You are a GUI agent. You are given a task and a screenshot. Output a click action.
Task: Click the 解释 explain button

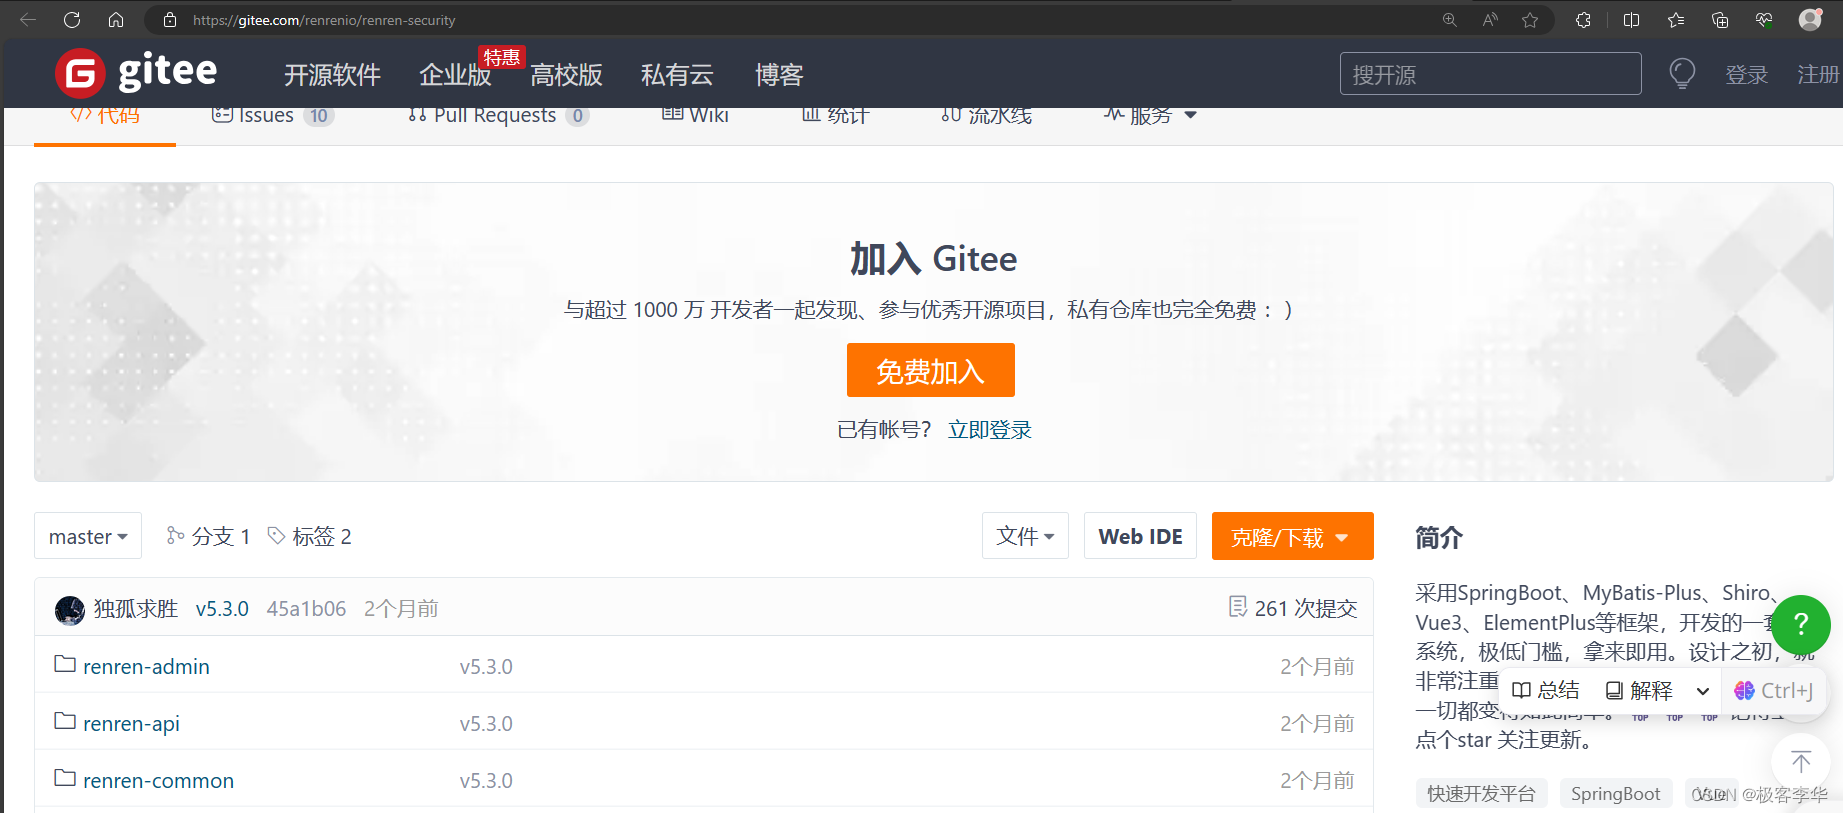(1639, 691)
